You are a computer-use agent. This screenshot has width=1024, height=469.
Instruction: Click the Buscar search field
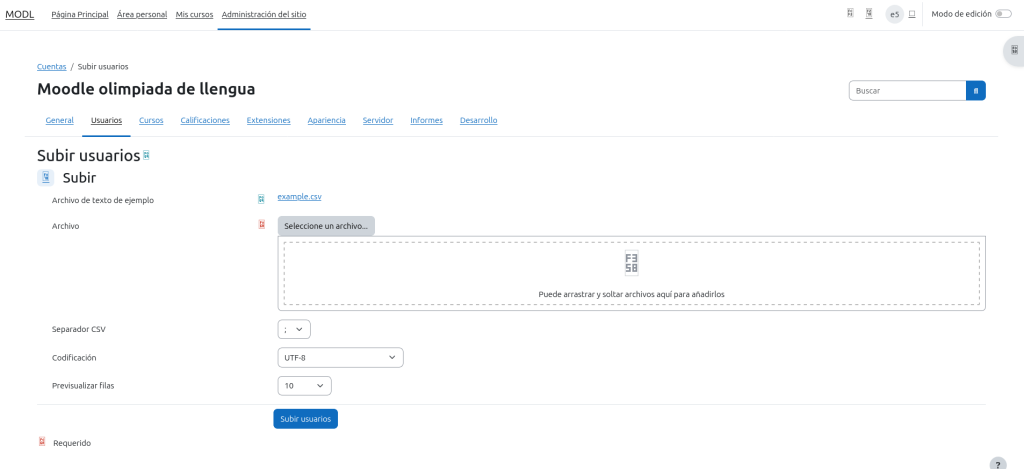[x=907, y=91]
